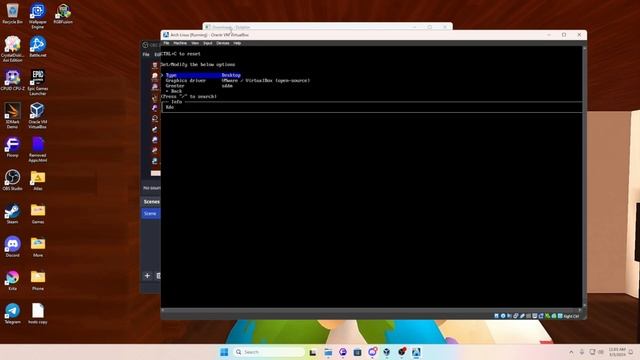
Task: Click Right Ctrl host key indicator in VirtualBox
Action: (x=571, y=316)
